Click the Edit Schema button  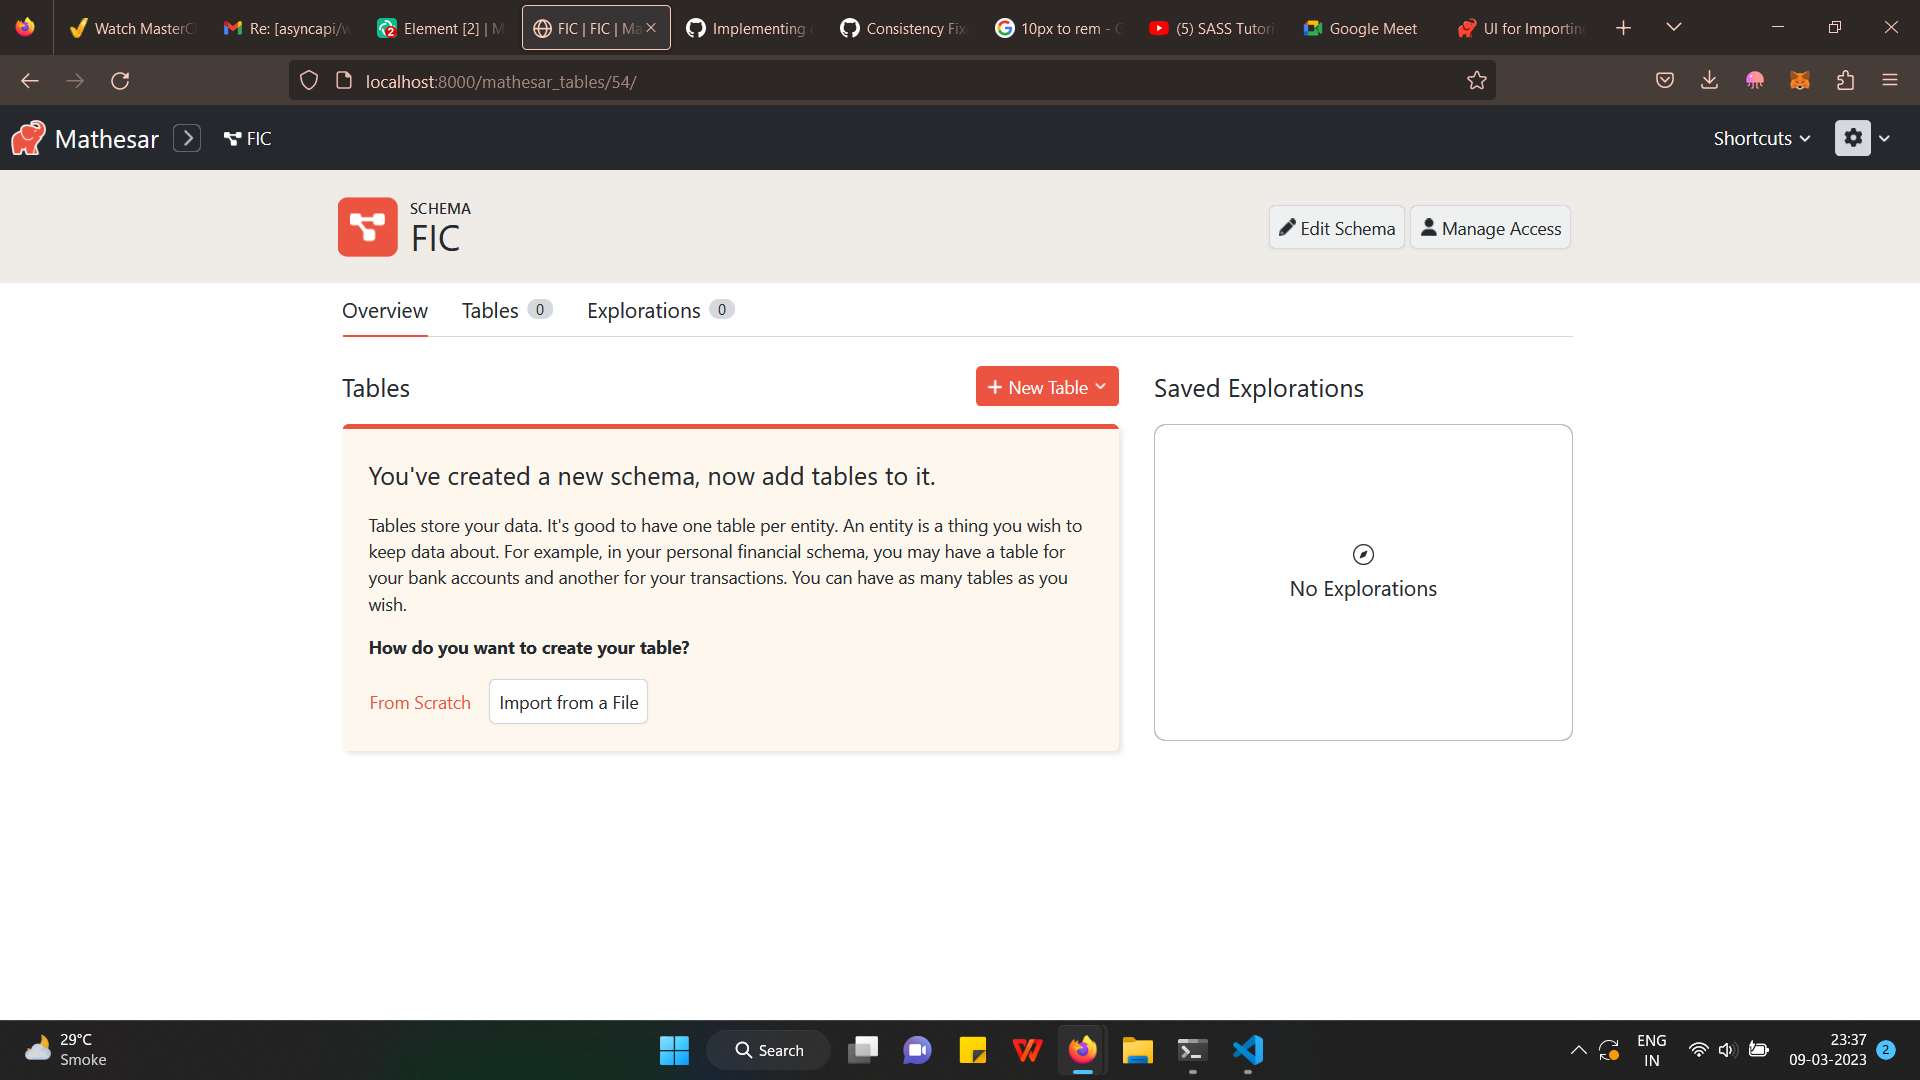tap(1336, 227)
